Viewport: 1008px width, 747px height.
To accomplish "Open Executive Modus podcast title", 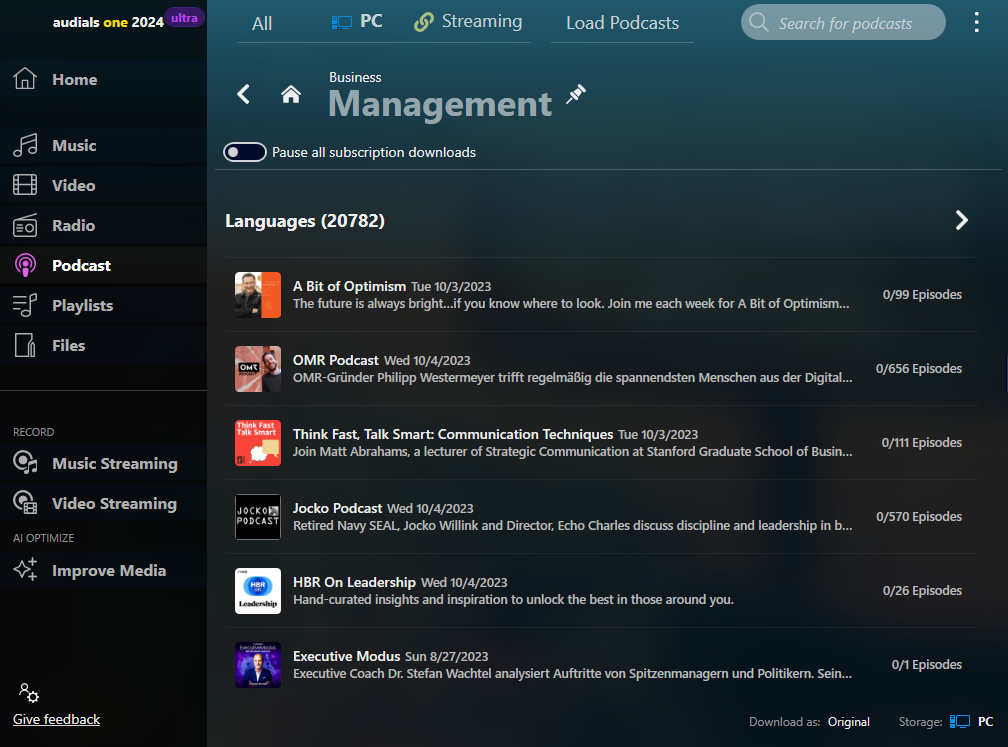I will [x=346, y=656].
